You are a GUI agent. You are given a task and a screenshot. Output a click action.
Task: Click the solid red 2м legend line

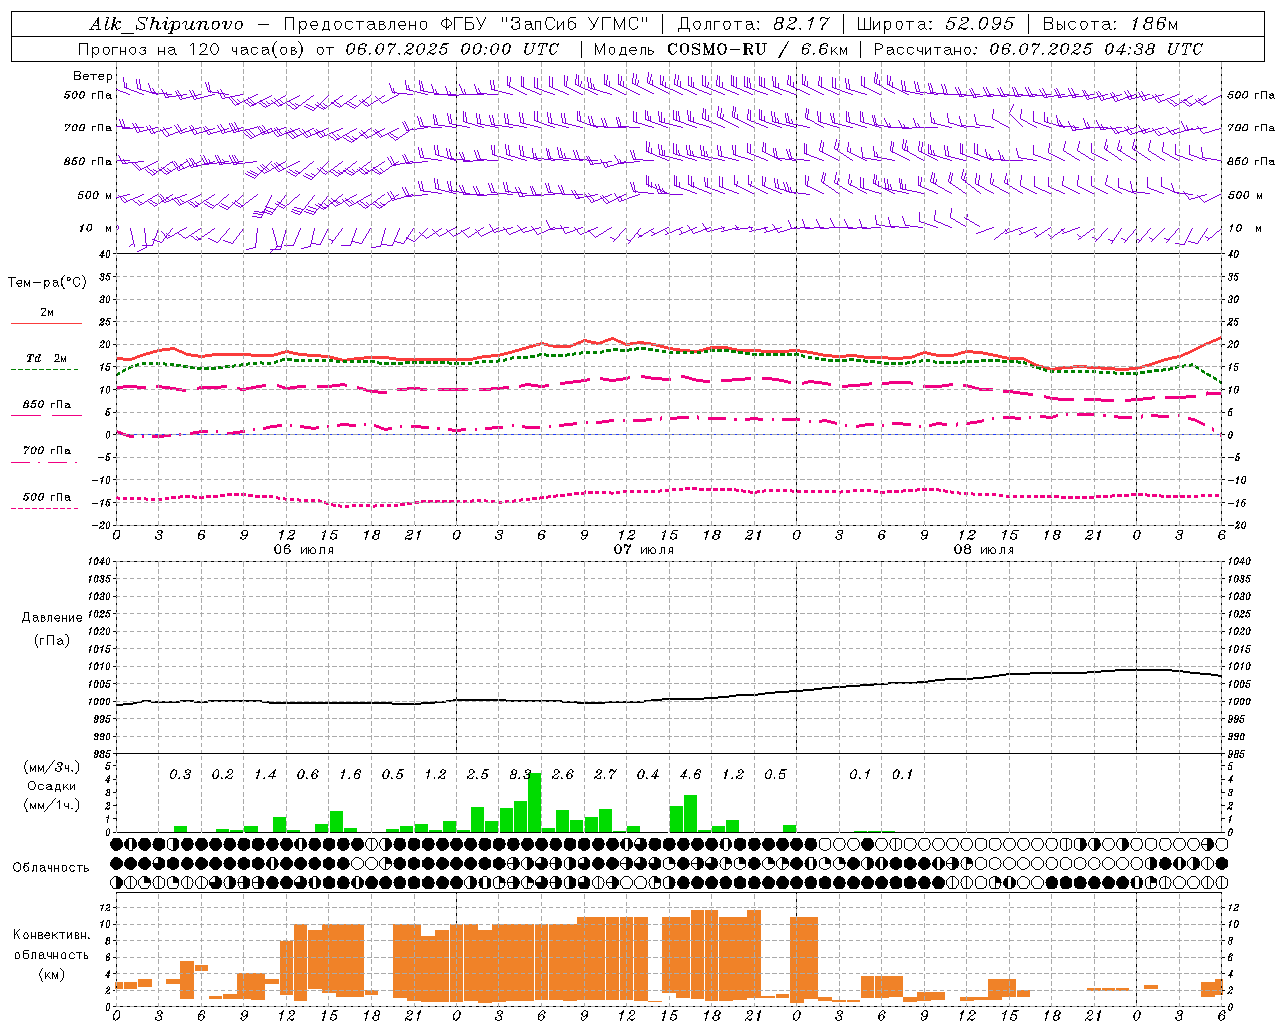point(46,323)
